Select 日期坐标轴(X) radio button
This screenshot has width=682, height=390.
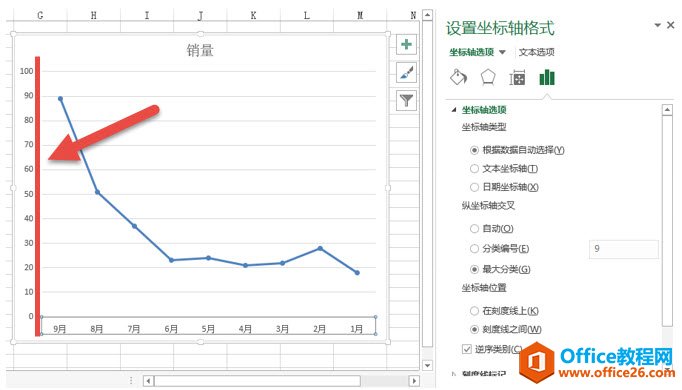(x=475, y=187)
